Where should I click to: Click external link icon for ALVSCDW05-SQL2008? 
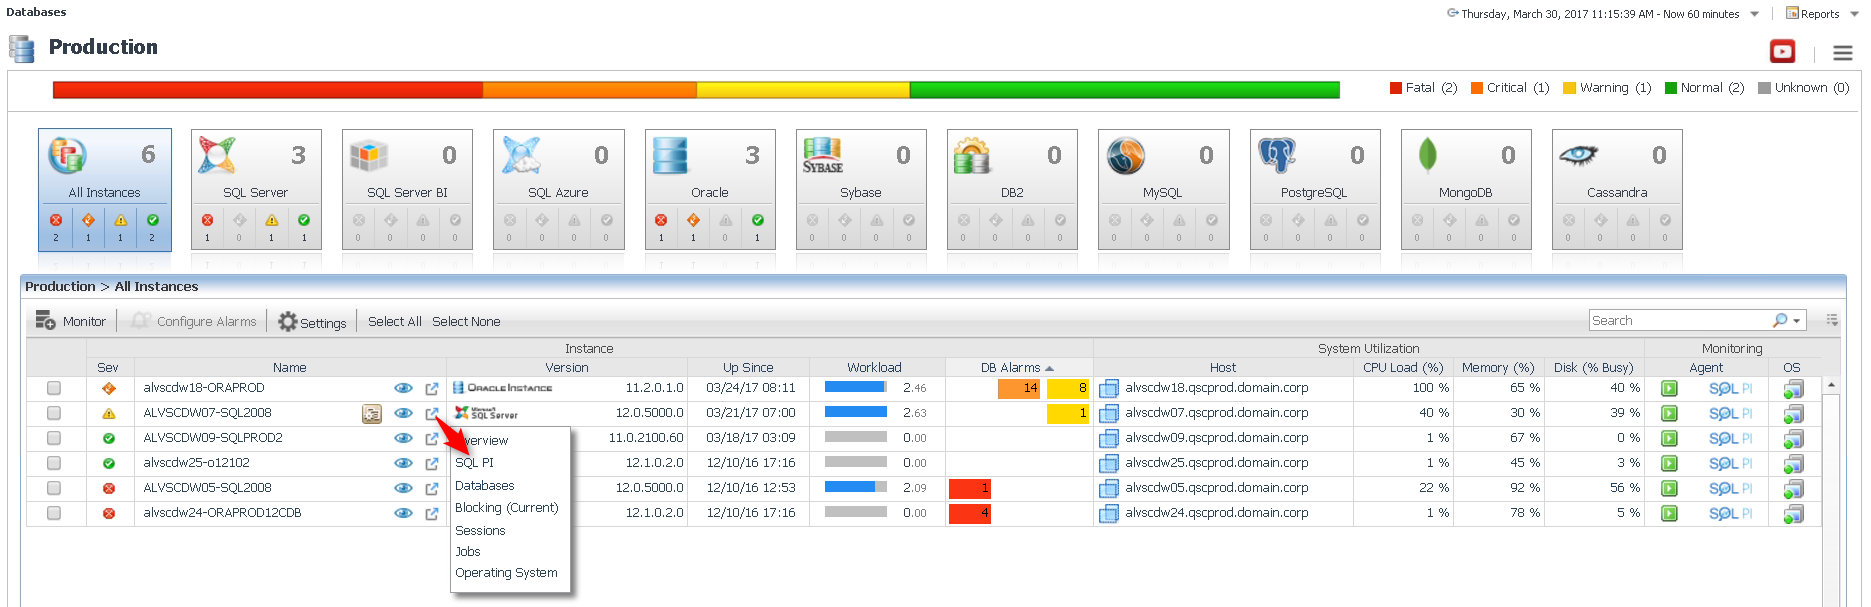click(432, 488)
